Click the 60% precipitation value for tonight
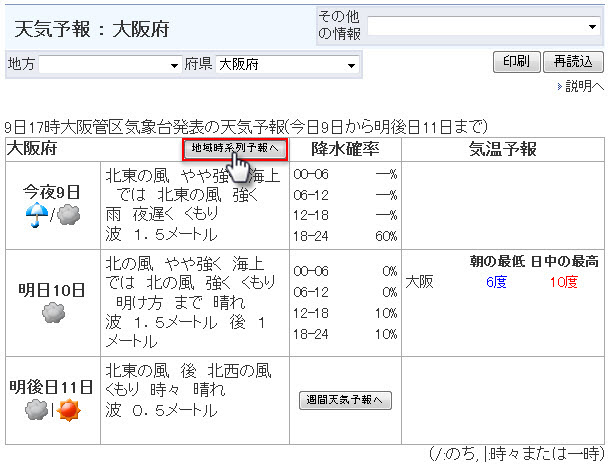This screenshot has height=464, width=610. [x=386, y=236]
